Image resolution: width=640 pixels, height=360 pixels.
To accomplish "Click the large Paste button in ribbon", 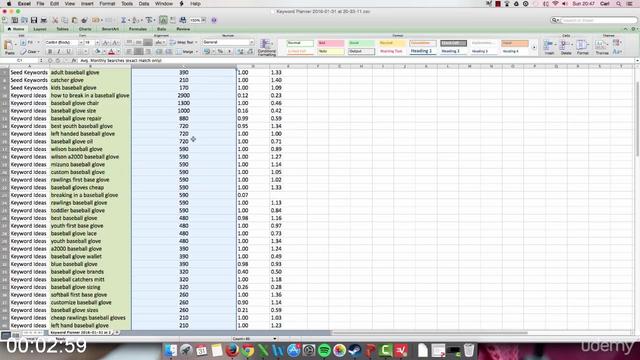I will (9, 47).
